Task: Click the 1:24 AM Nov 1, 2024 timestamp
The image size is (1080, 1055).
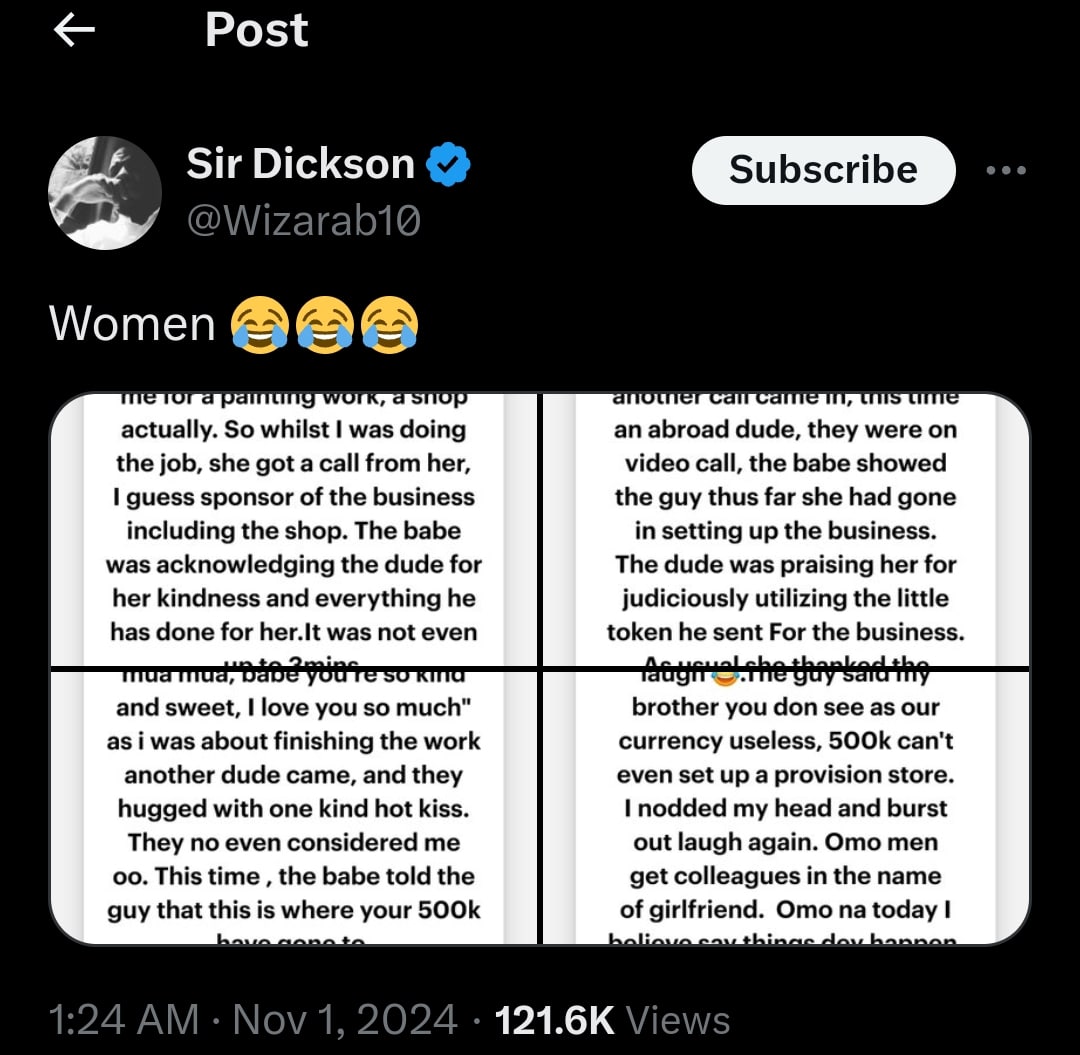Action: click(x=253, y=1020)
